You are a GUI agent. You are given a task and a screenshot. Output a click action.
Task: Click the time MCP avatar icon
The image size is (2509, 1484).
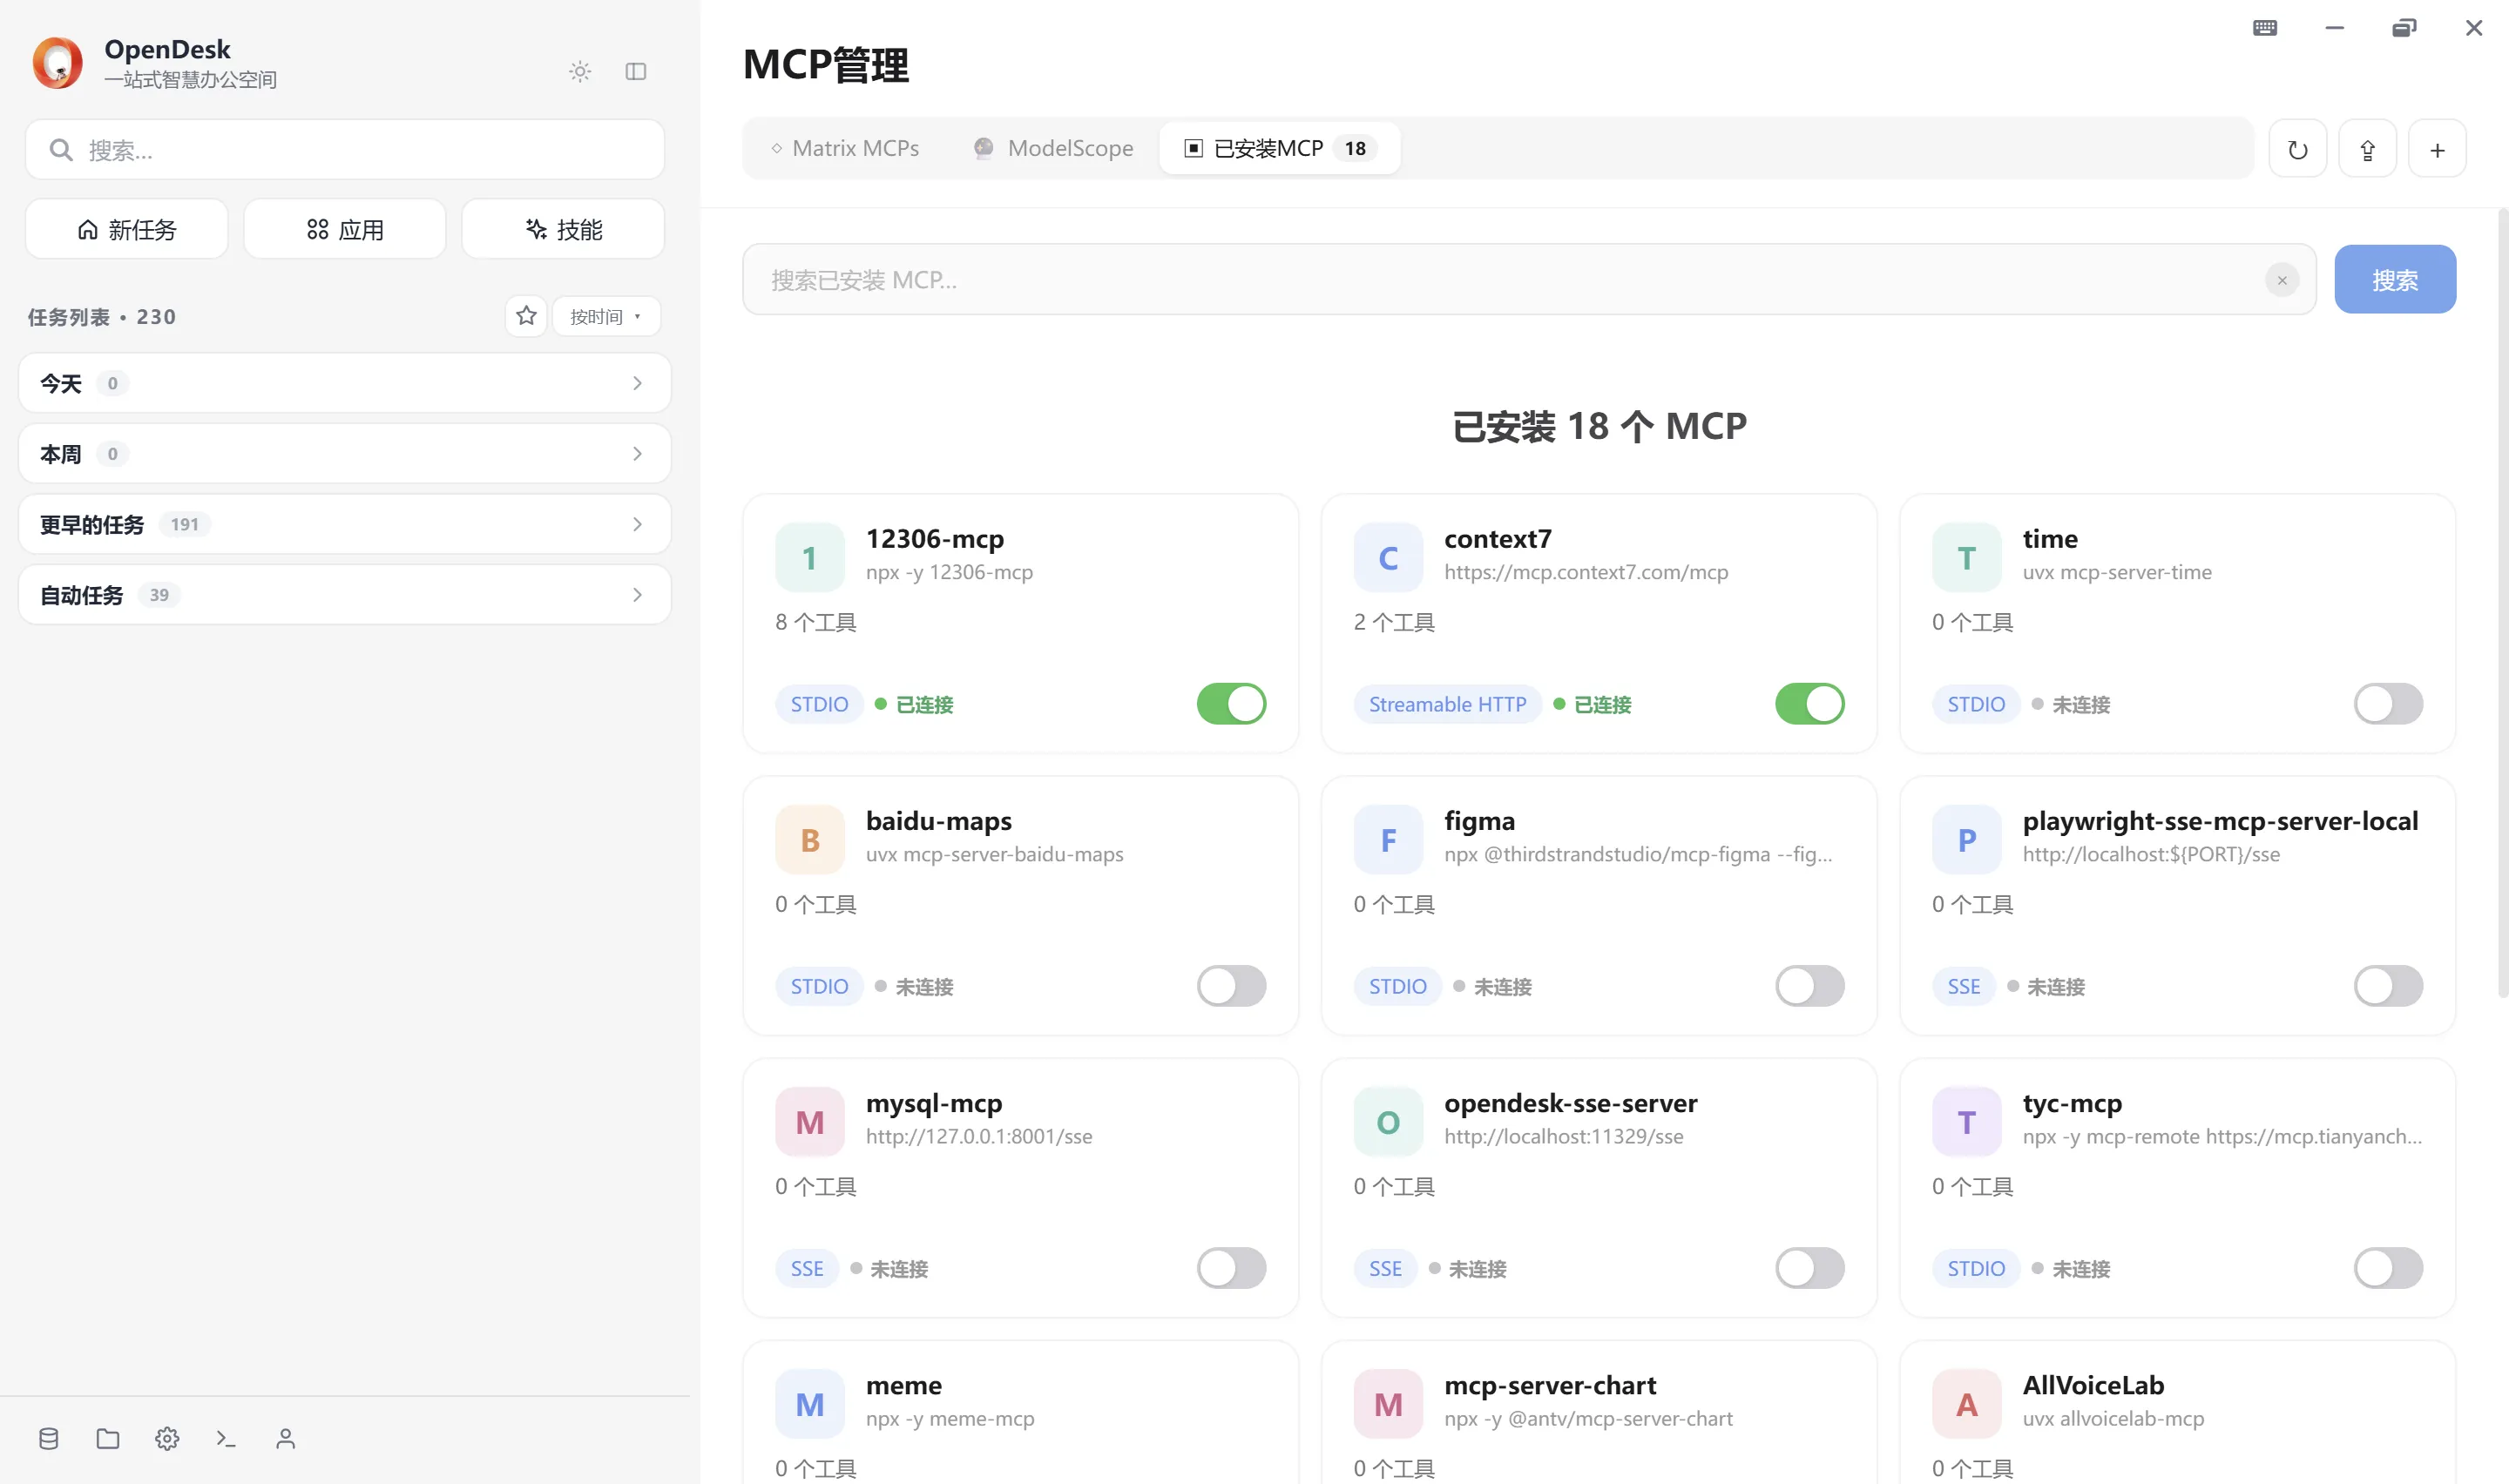[x=1967, y=557]
